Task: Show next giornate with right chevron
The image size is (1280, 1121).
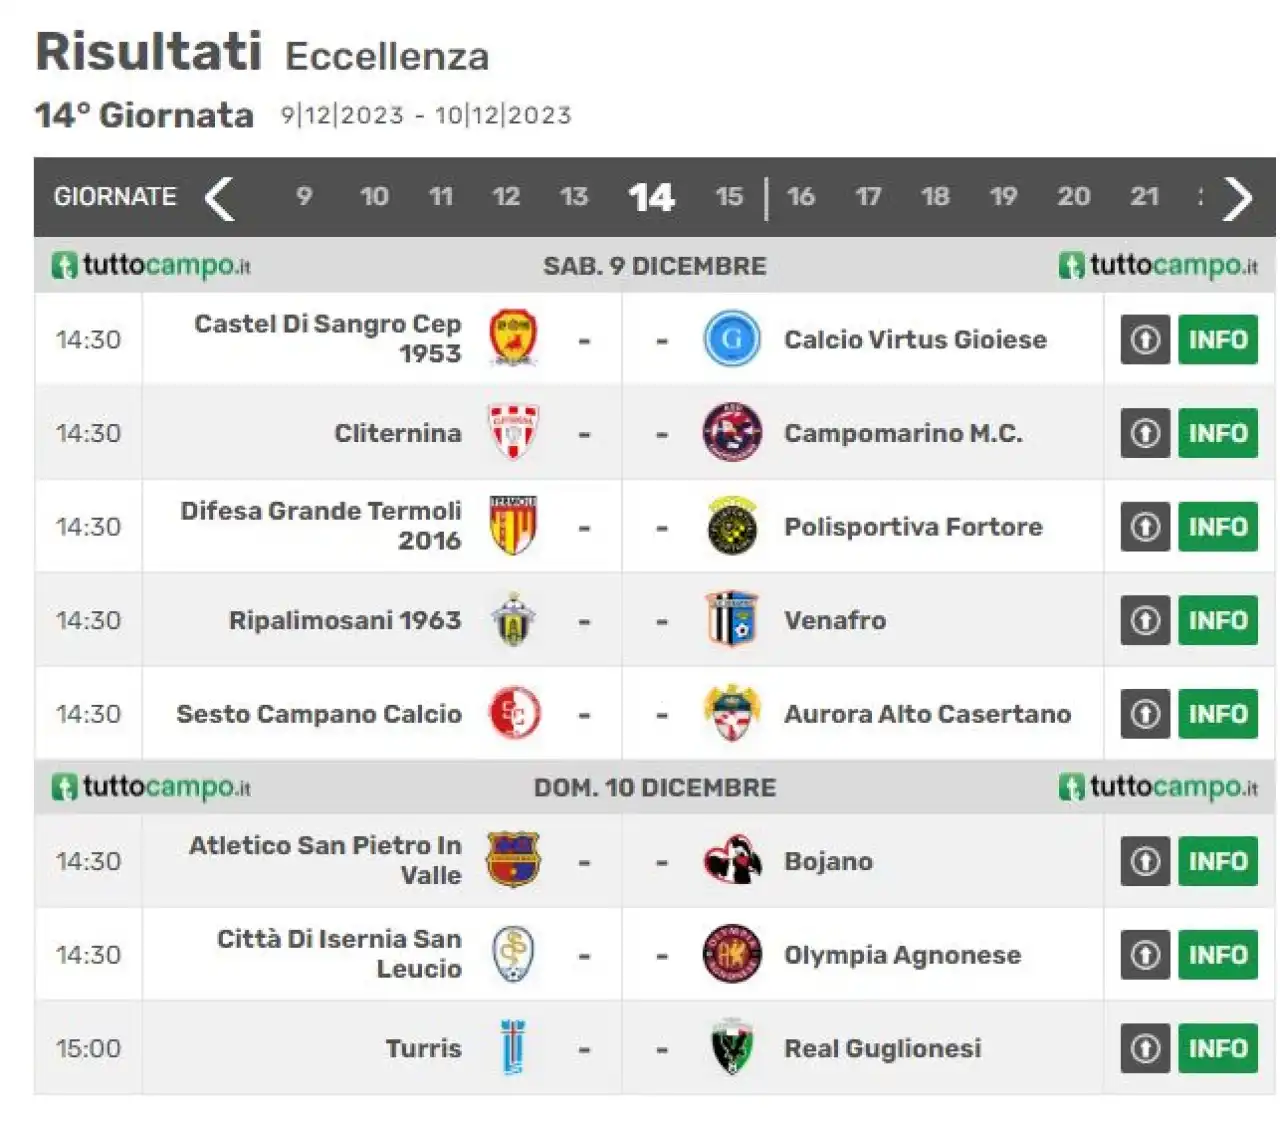Action: click(x=1238, y=198)
